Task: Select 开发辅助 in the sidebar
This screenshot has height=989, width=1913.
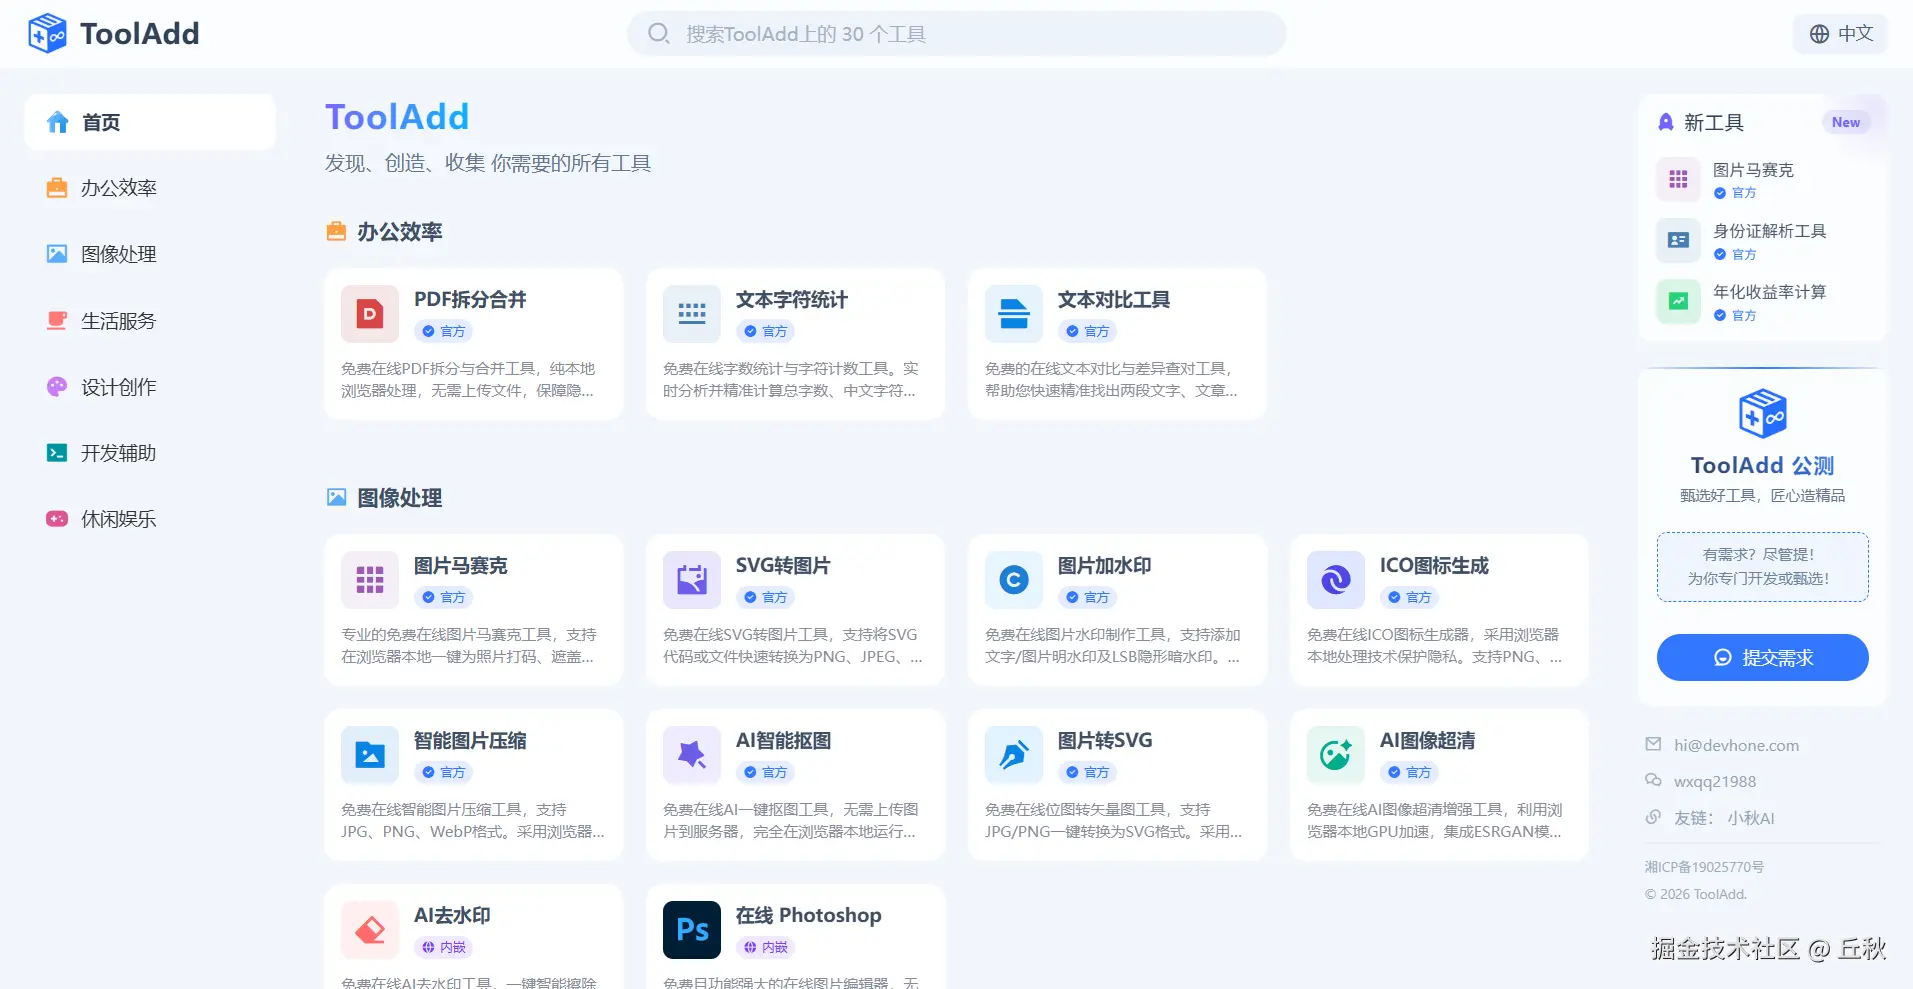Action: (x=150, y=453)
